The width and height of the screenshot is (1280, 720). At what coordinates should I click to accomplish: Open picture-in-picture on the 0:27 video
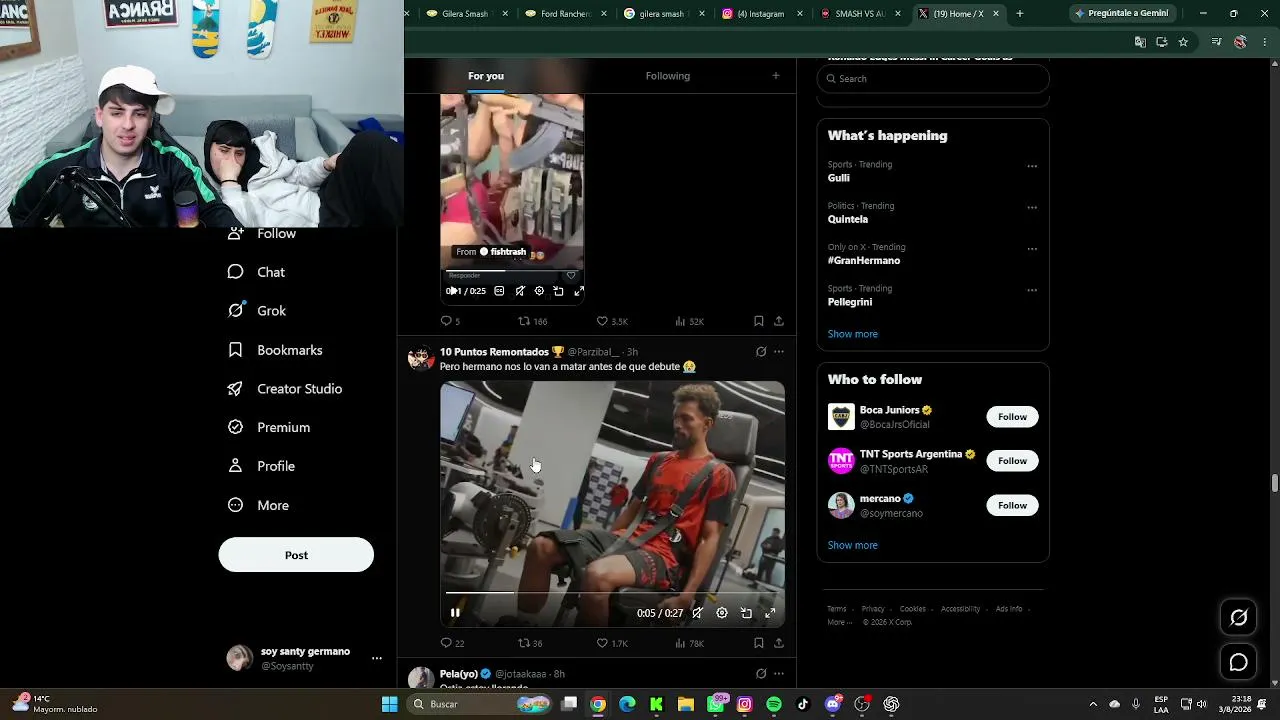click(x=746, y=613)
